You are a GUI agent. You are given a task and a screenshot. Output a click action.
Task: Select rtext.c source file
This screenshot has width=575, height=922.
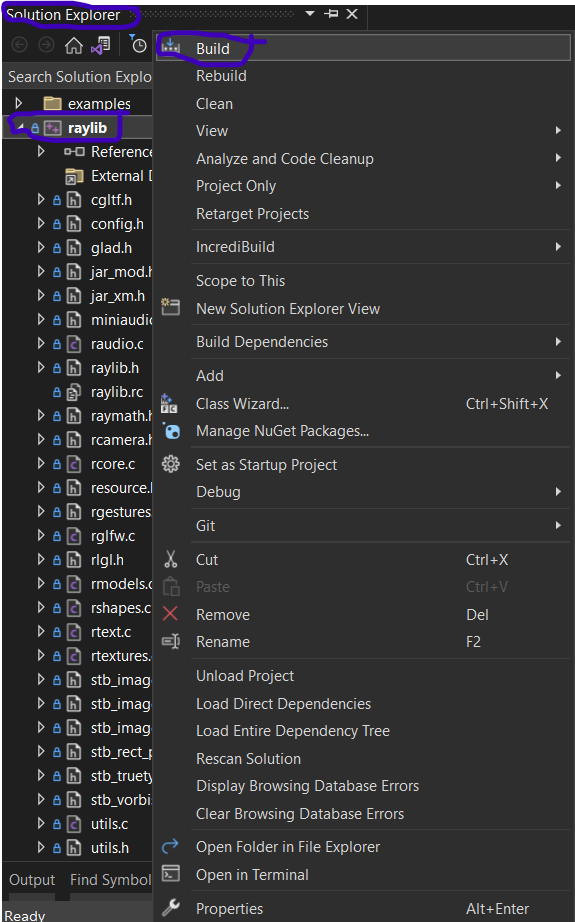(111, 632)
